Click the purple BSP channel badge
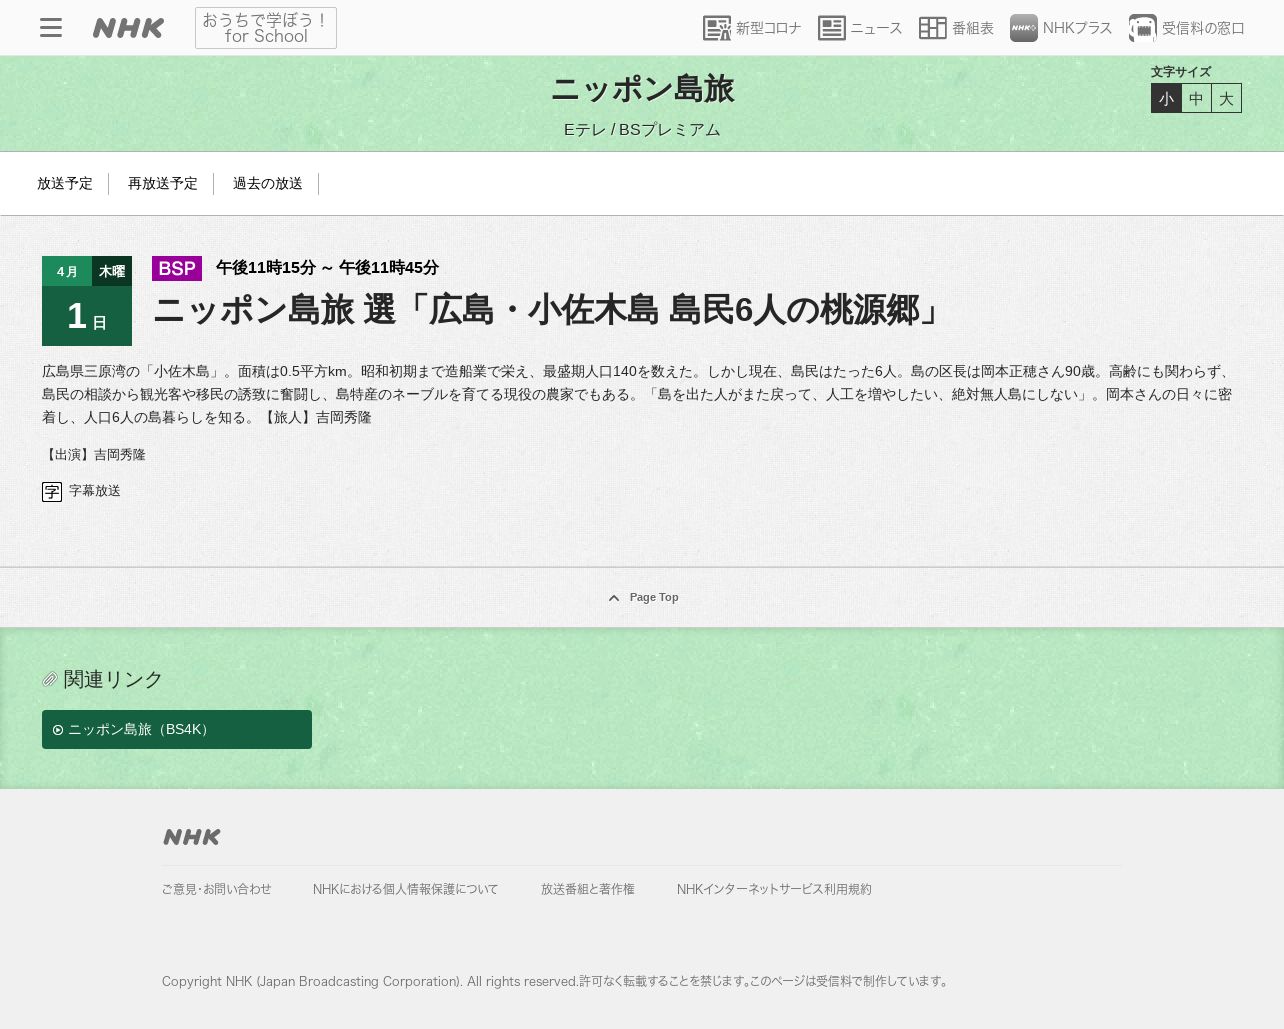 177,268
